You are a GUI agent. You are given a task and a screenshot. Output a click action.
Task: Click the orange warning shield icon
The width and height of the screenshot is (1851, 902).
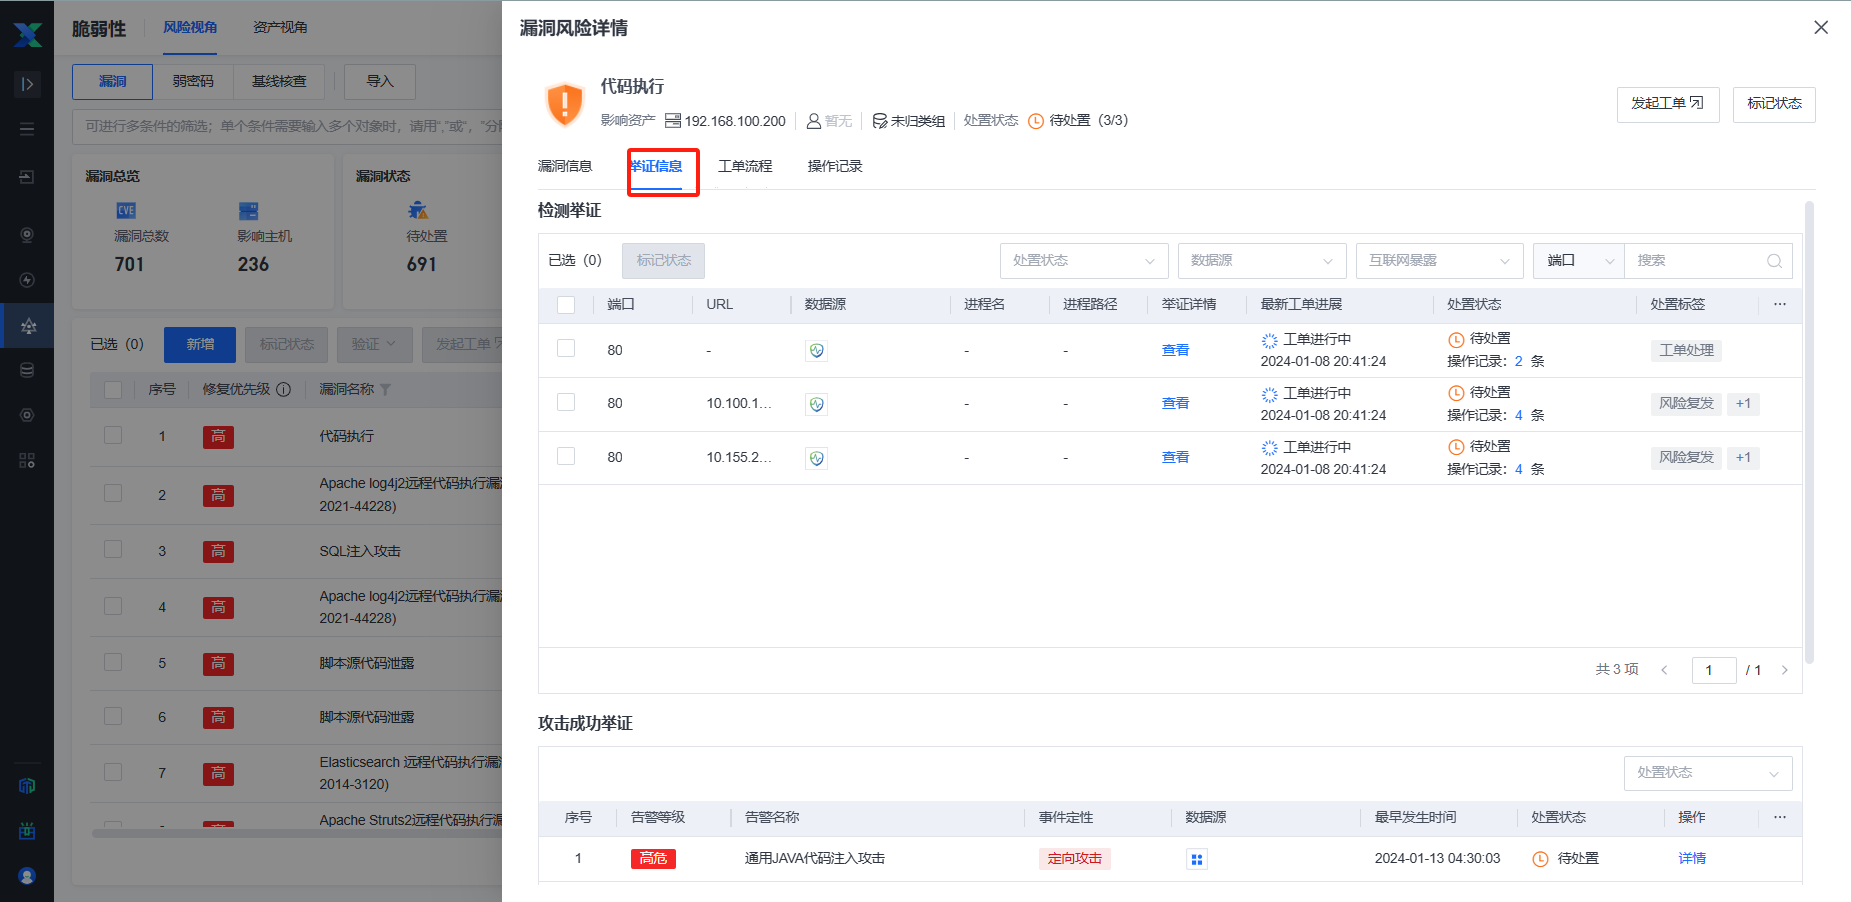click(565, 104)
